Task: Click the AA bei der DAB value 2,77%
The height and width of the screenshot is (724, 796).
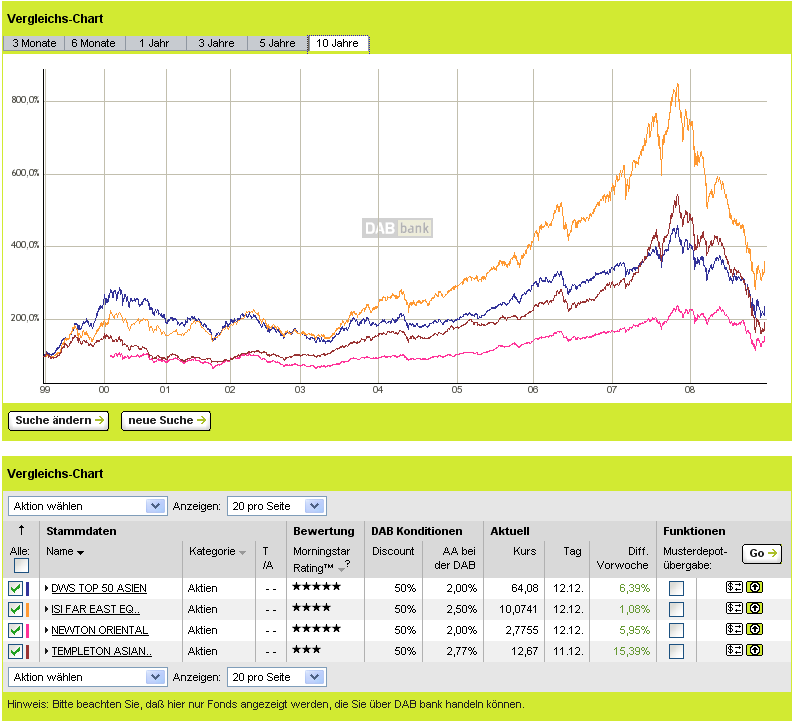Action: pos(463,653)
